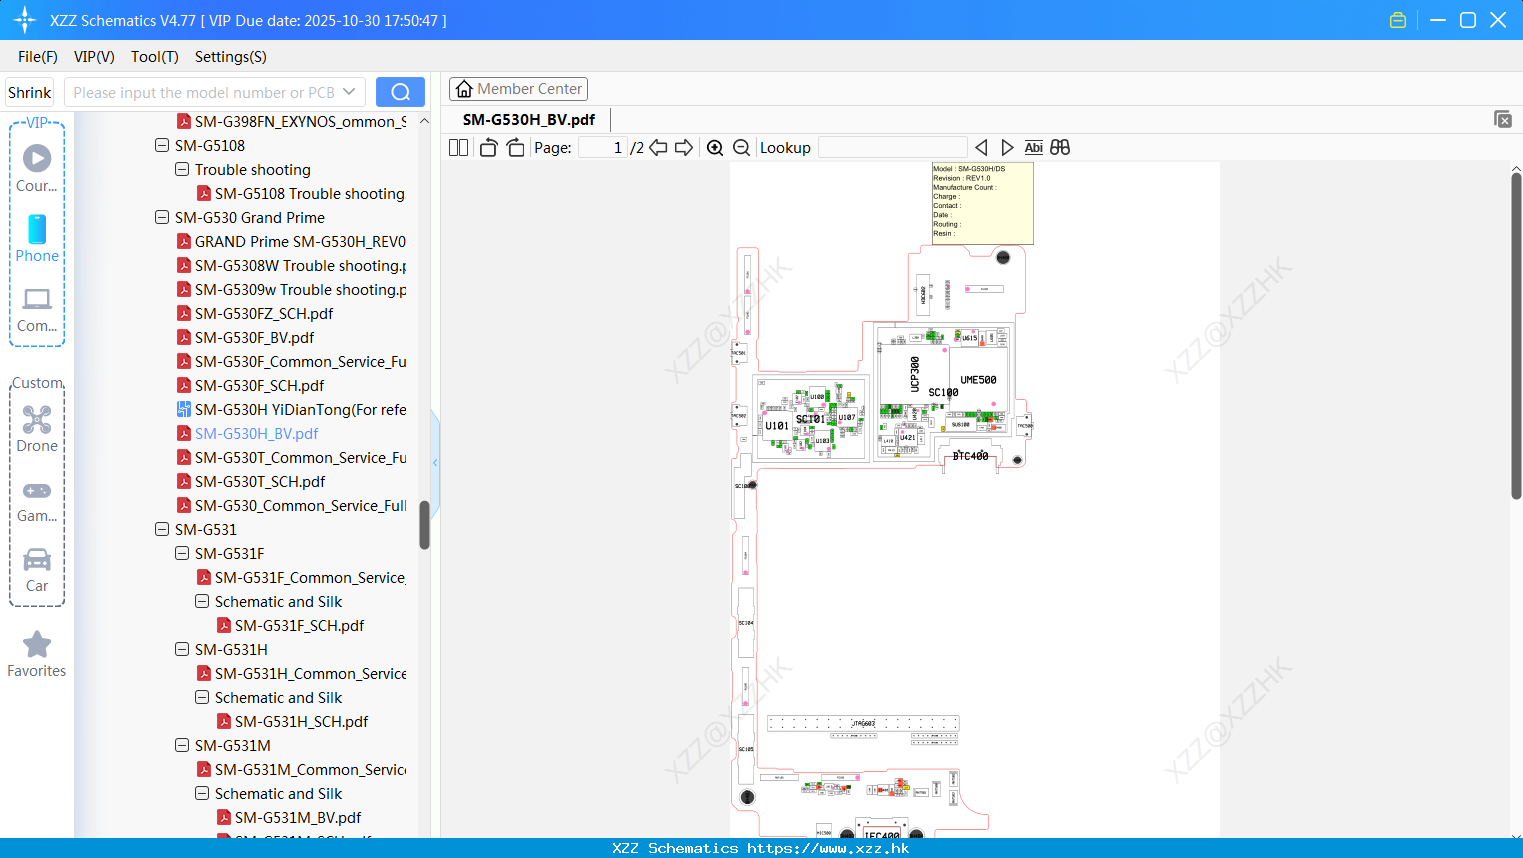Click the close-all-tabs icon at top right
The width and height of the screenshot is (1523, 858).
[1502, 119]
